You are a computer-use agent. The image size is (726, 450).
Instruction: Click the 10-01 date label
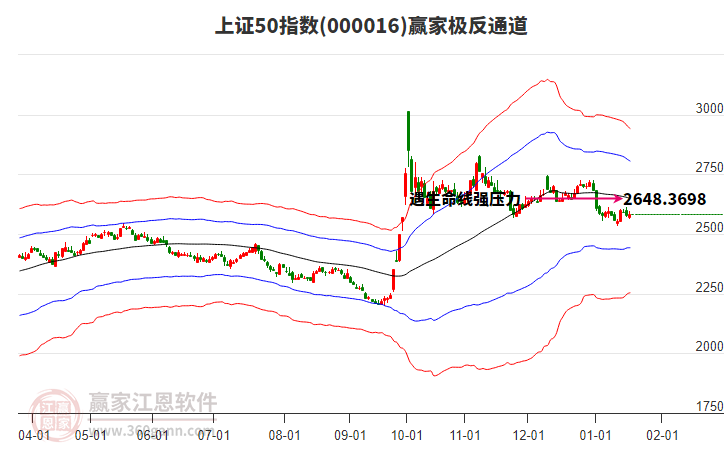tap(407, 435)
